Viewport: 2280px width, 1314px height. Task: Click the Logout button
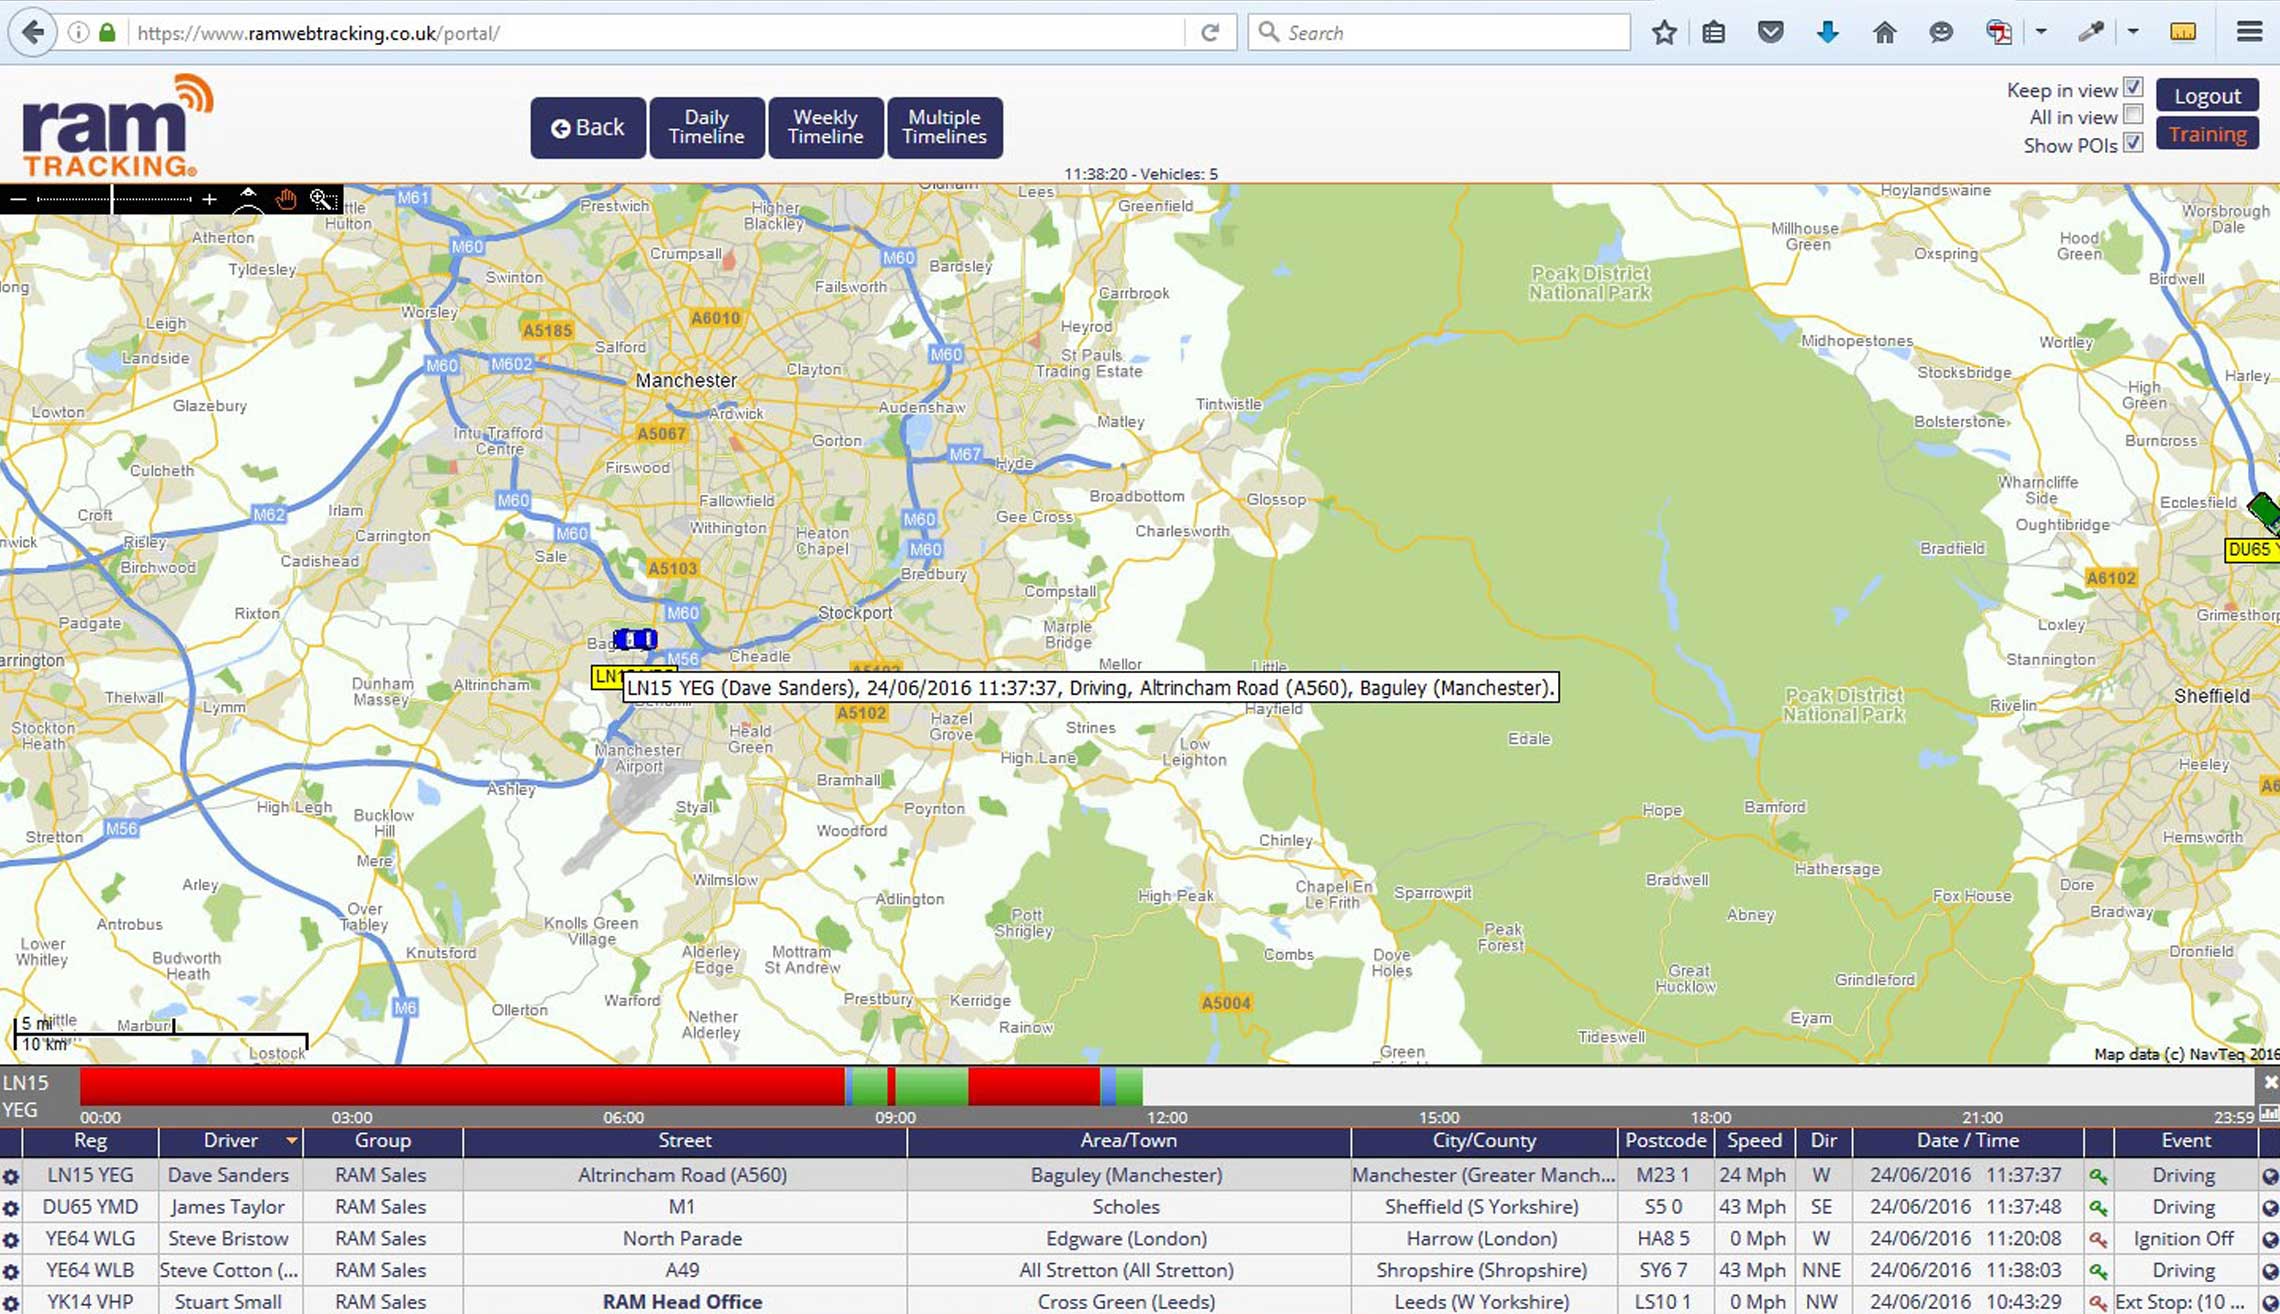[x=2208, y=96]
